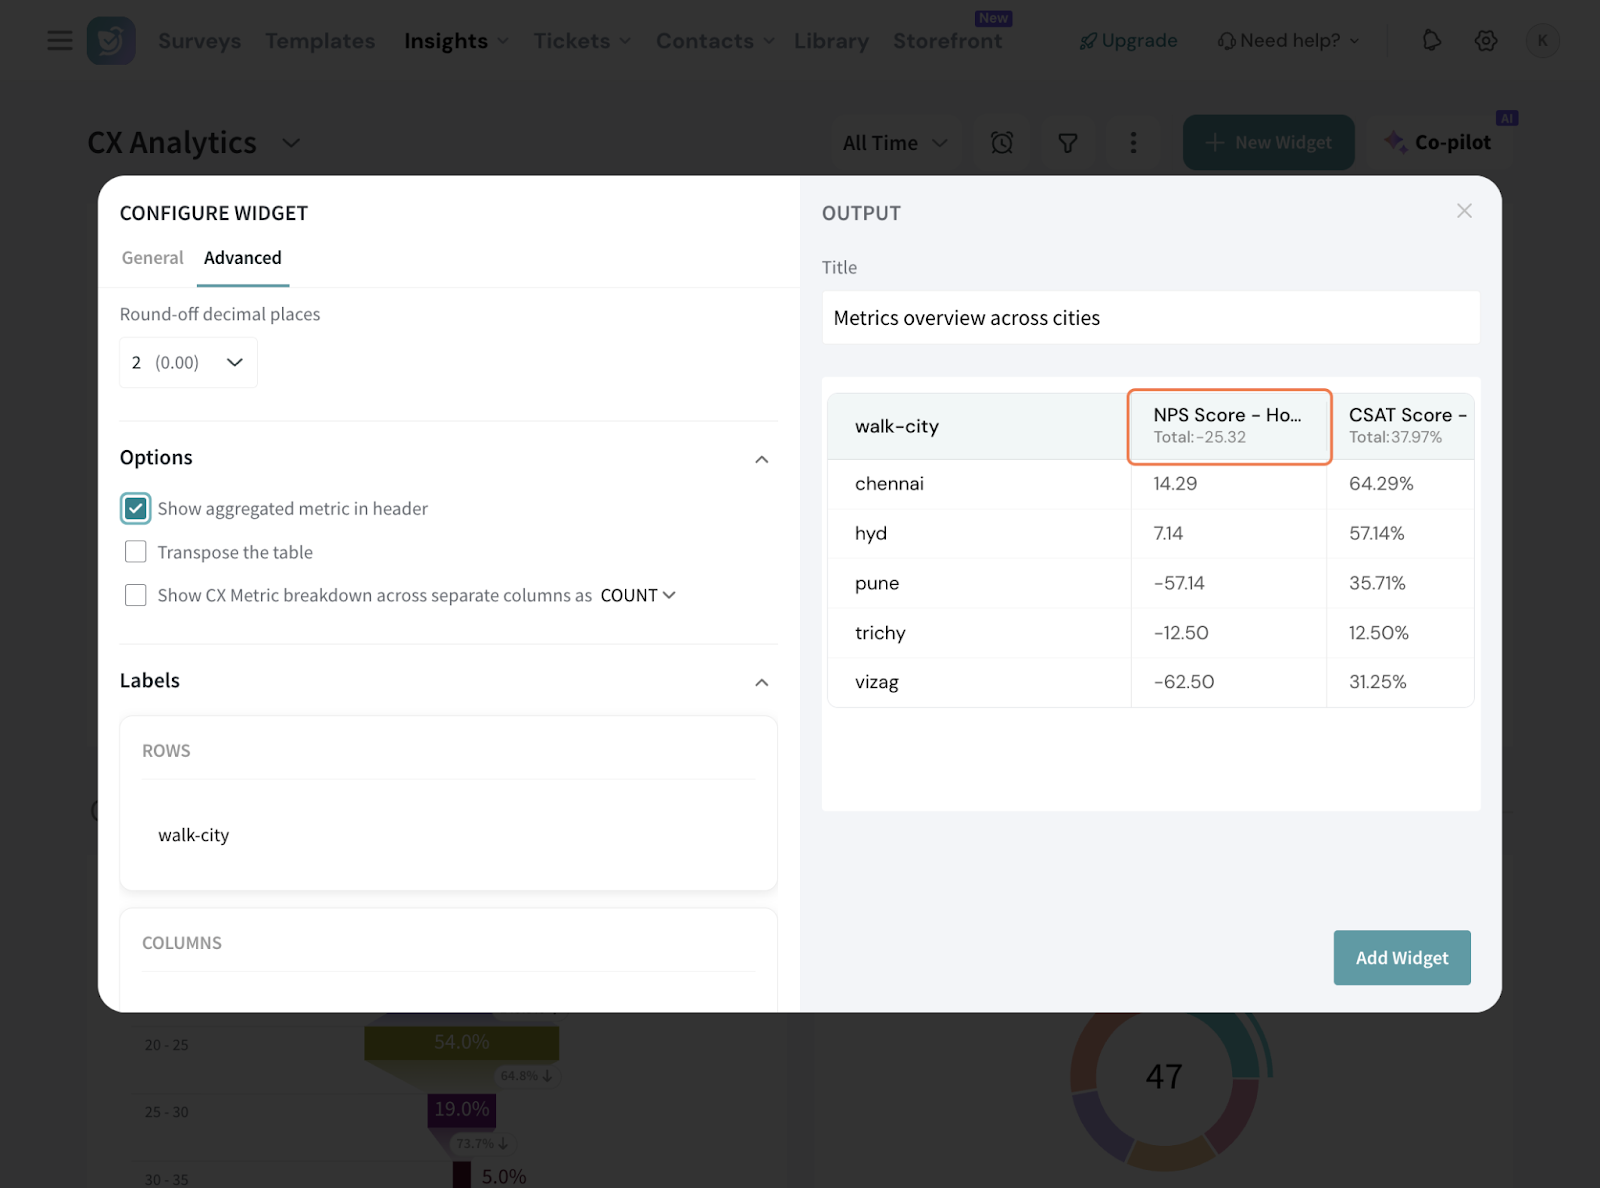This screenshot has height=1188, width=1600.
Task: Enable Show CX Metric breakdown checkbox
Action: pos(136,595)
